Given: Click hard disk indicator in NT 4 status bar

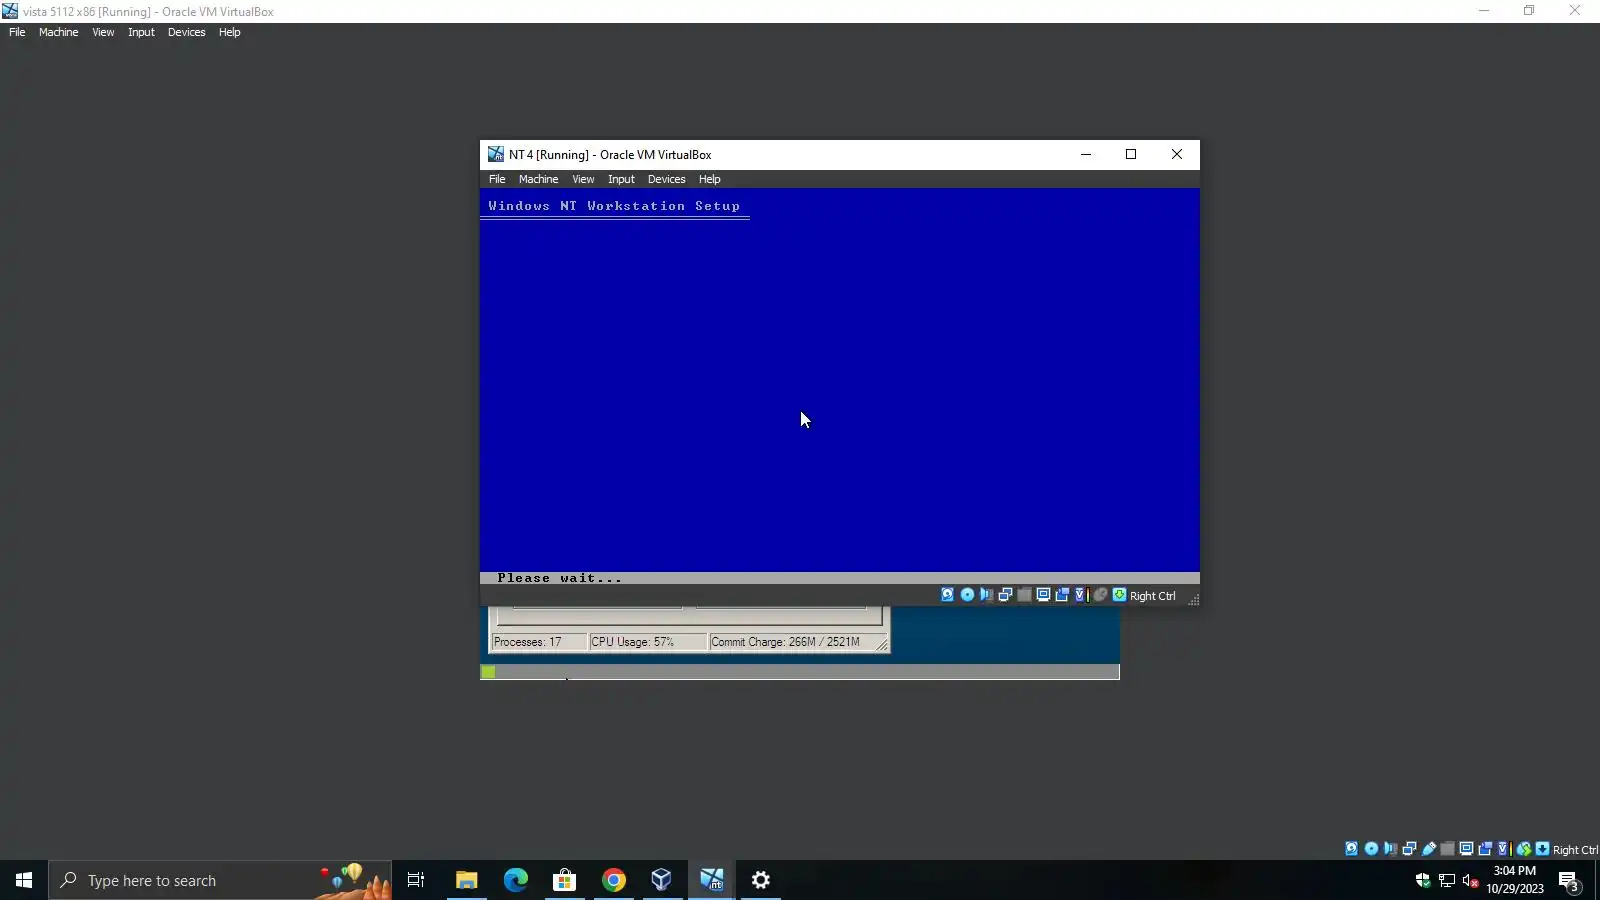Looking at the screenshot, I should point(948,595).
